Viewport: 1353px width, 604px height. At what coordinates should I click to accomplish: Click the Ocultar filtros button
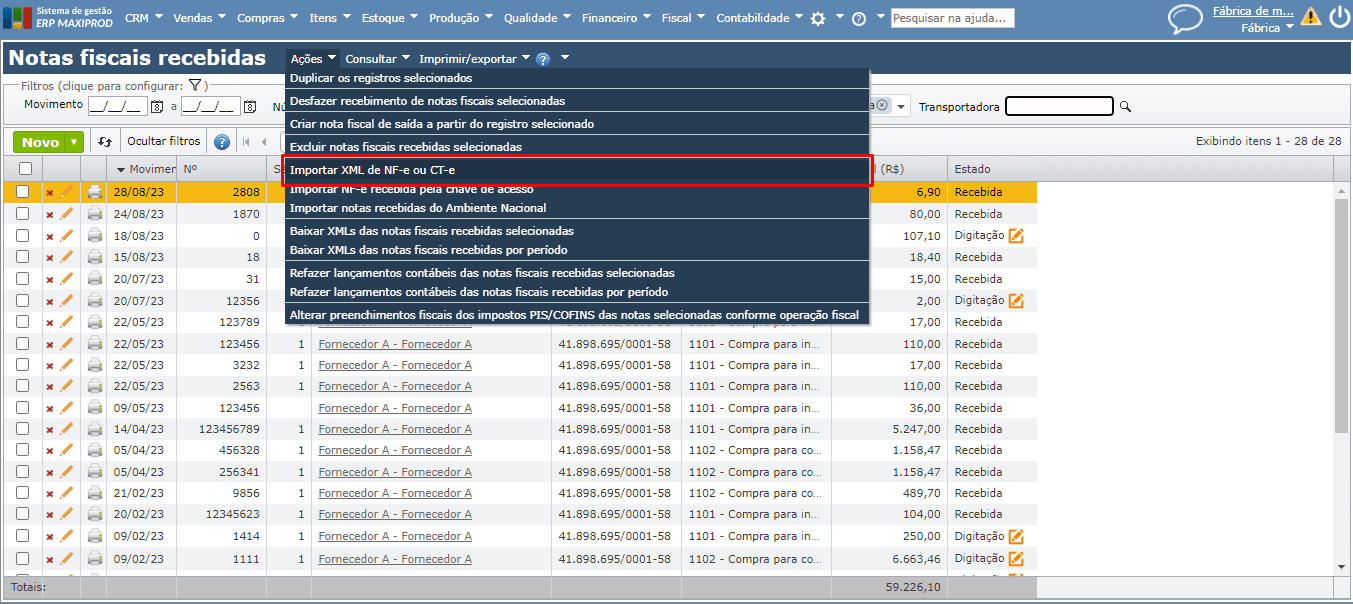pos(163,142)
